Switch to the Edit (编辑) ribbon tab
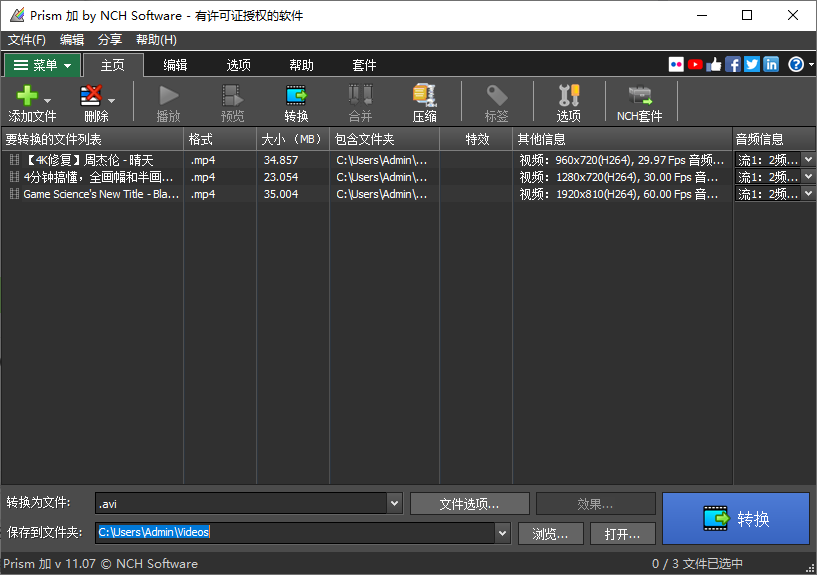Screen dimensions: 817x575 tap(175, 65)
